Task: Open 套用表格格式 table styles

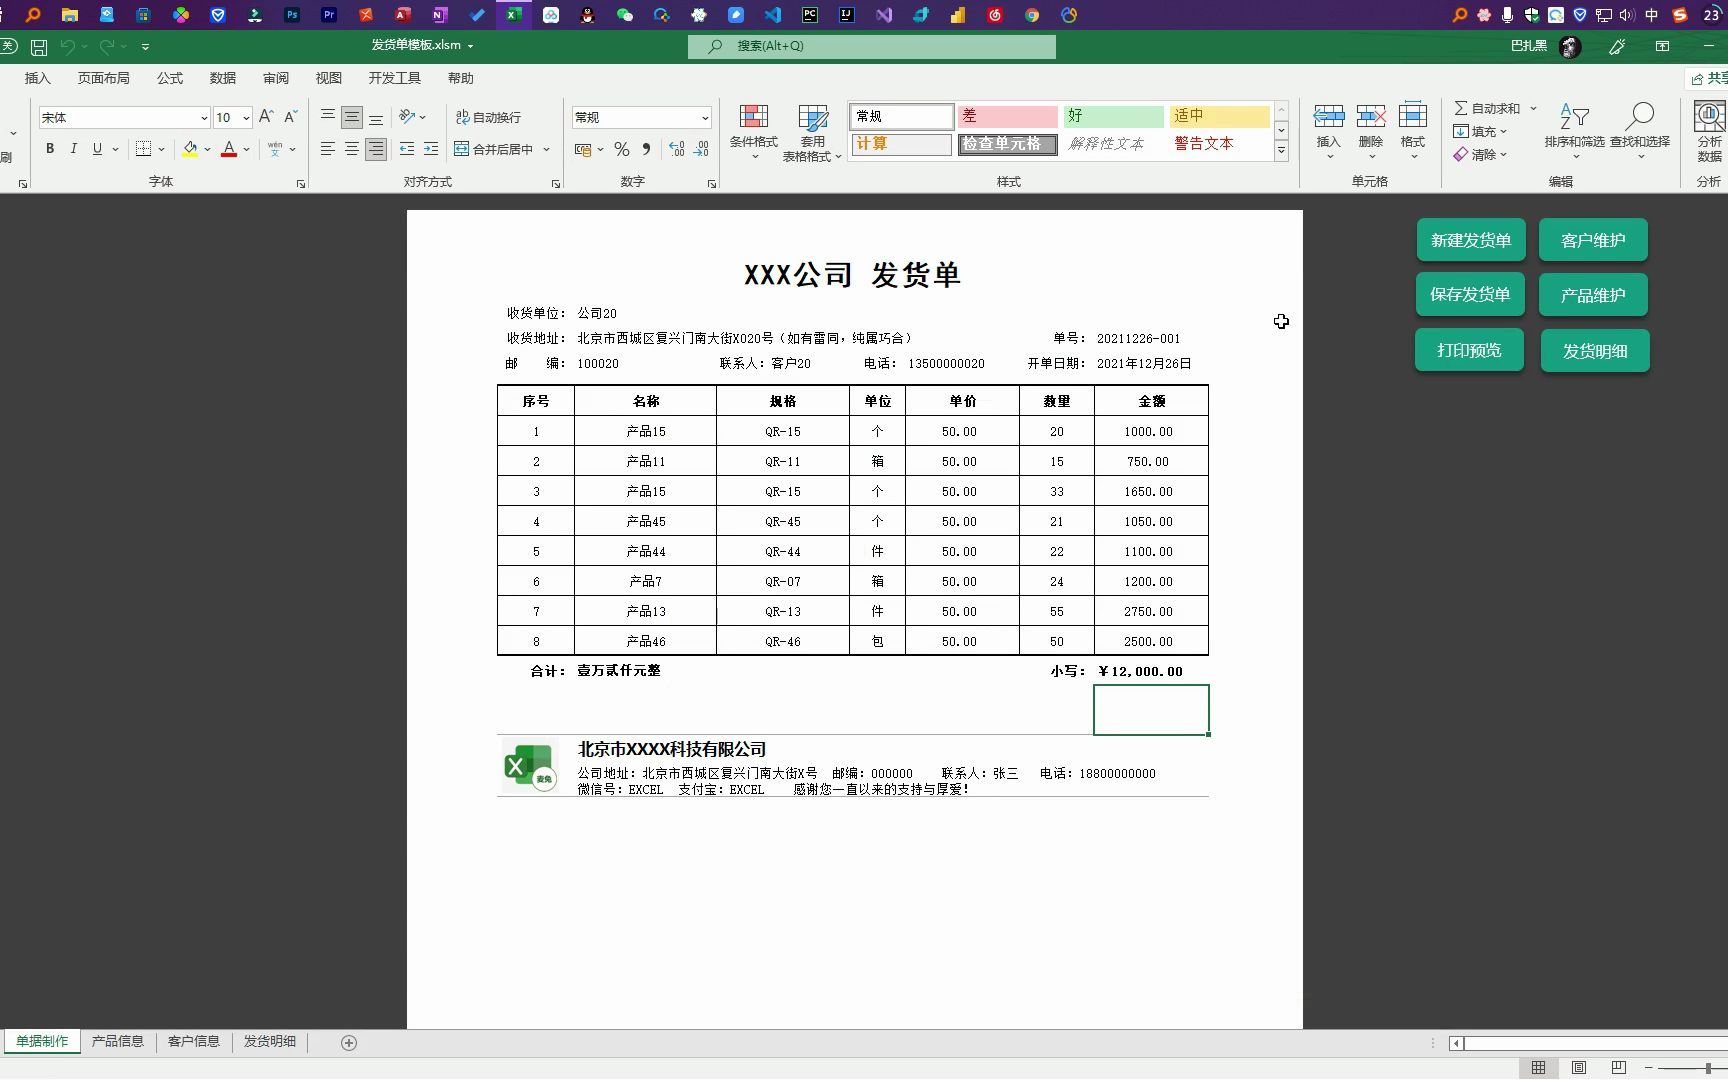Action: coord(812,133)
